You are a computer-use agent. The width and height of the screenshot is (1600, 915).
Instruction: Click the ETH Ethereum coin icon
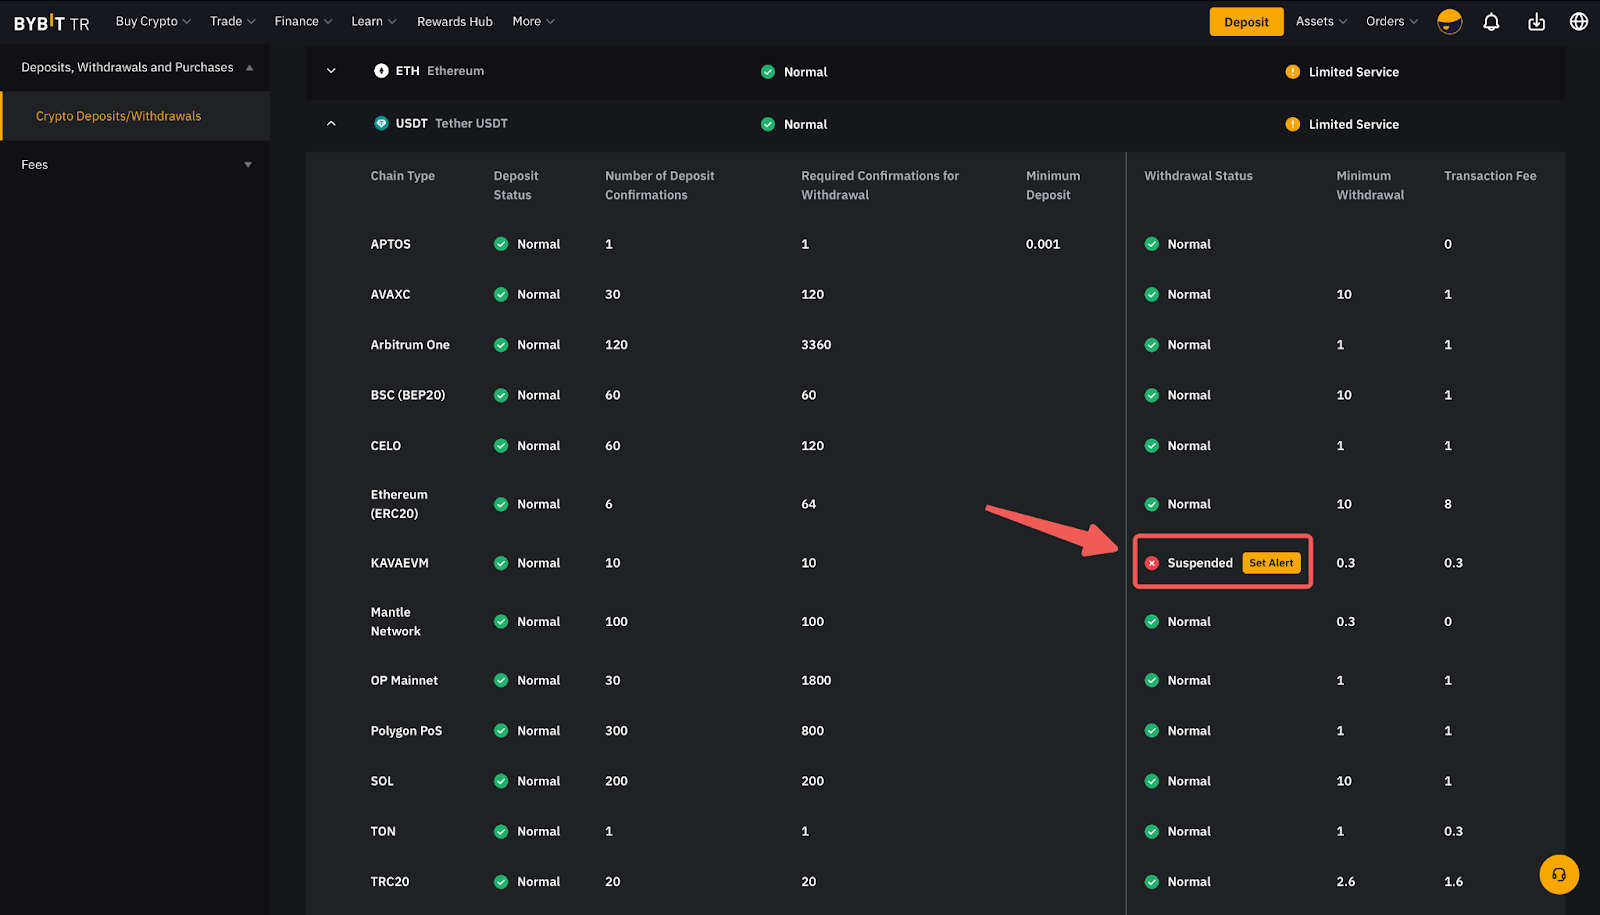coord(381,71)
